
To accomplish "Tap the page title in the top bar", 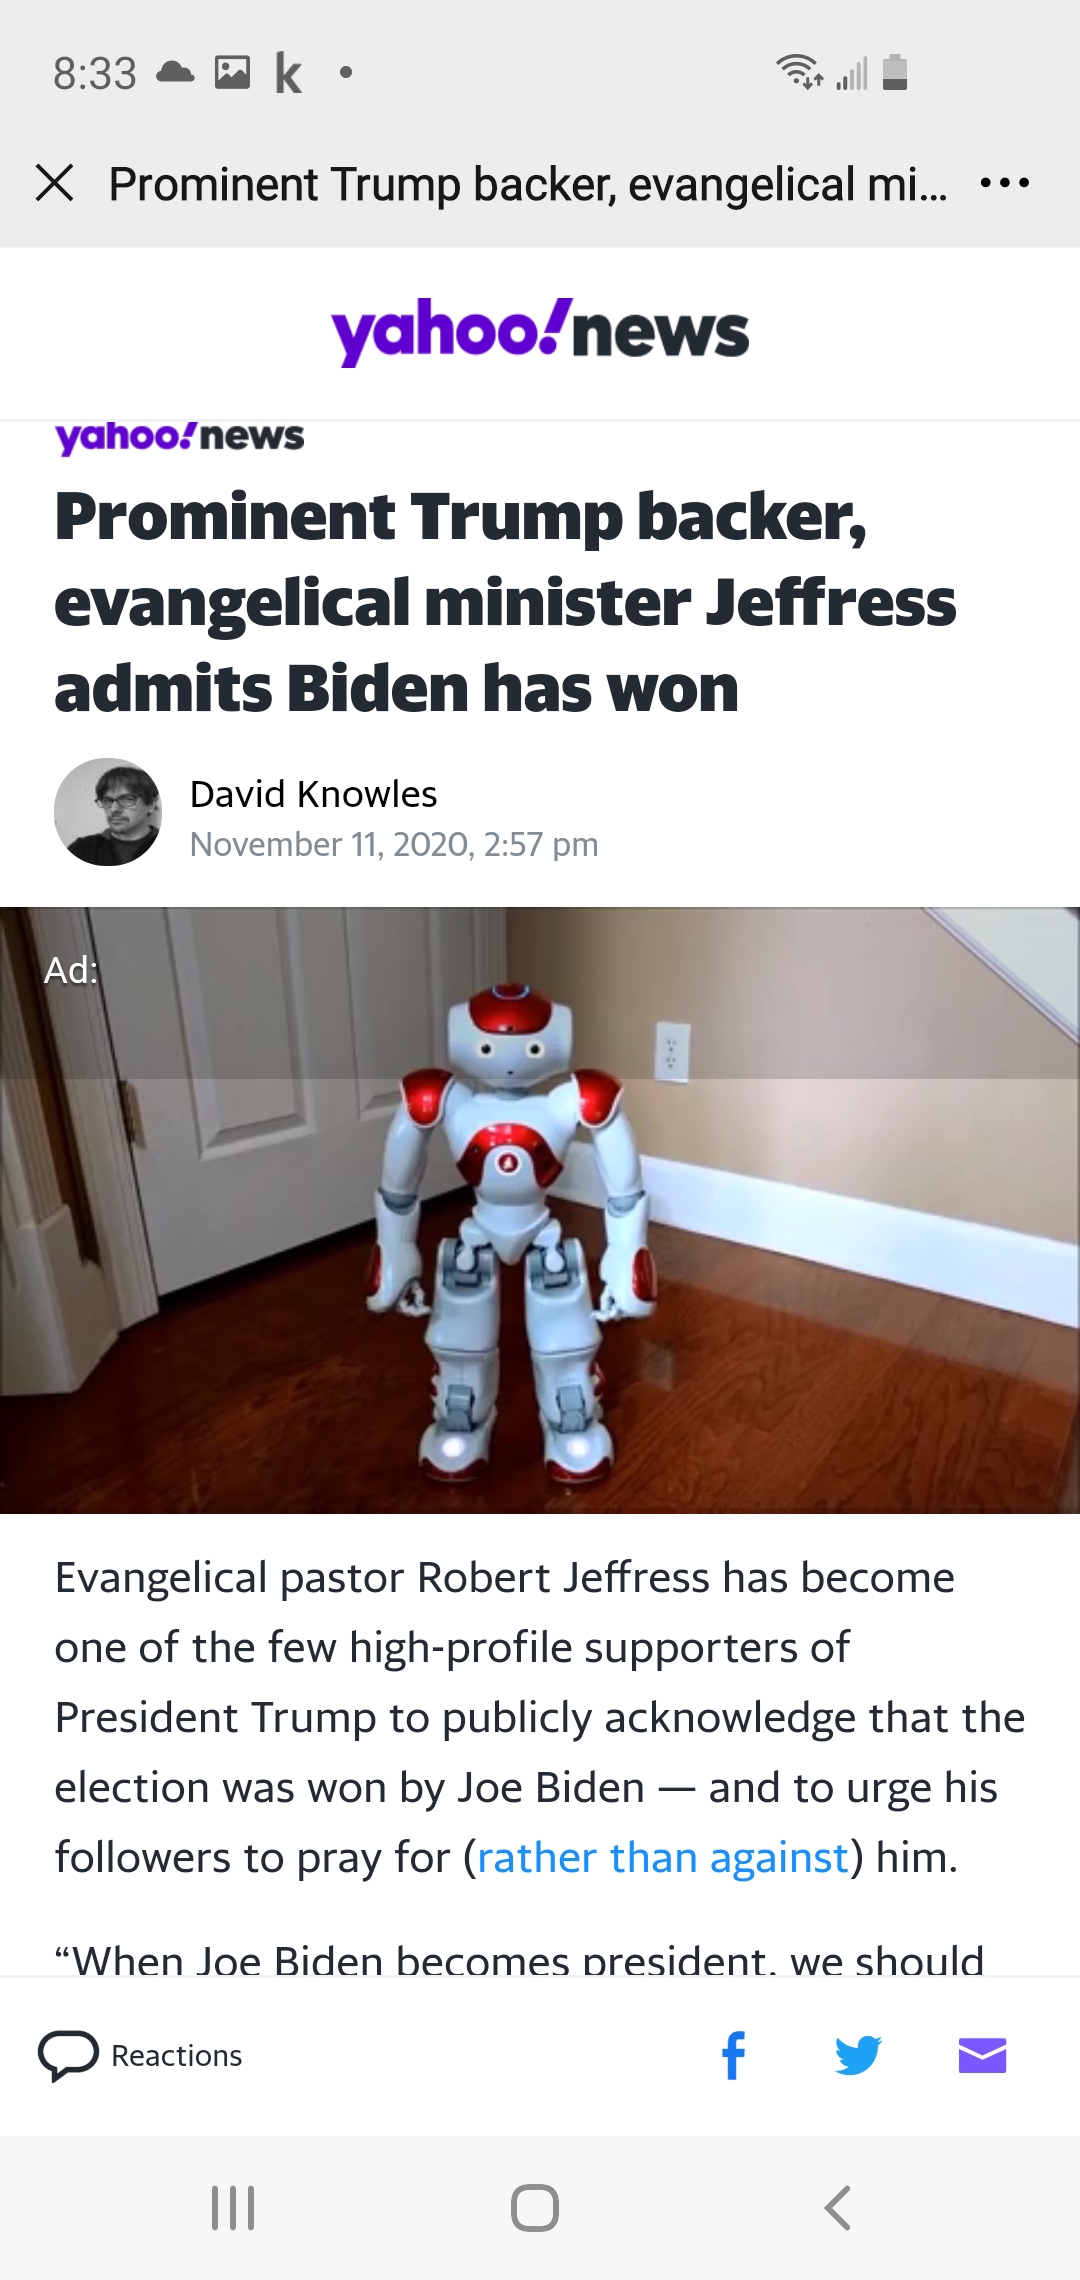I will click(x=528, y=184).
